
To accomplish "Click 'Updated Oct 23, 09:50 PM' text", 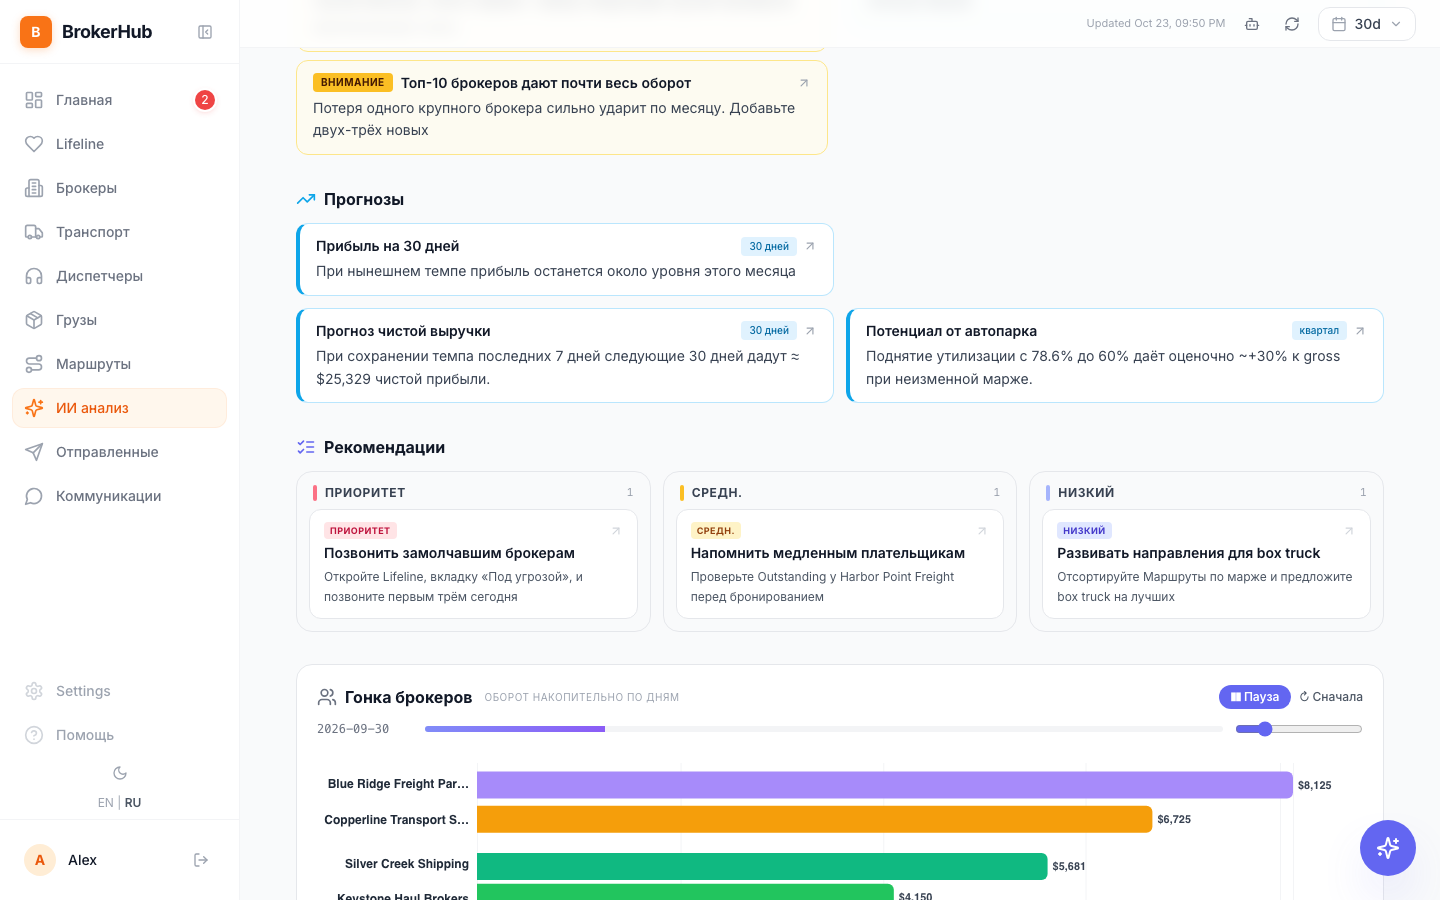I will 1156,24.
